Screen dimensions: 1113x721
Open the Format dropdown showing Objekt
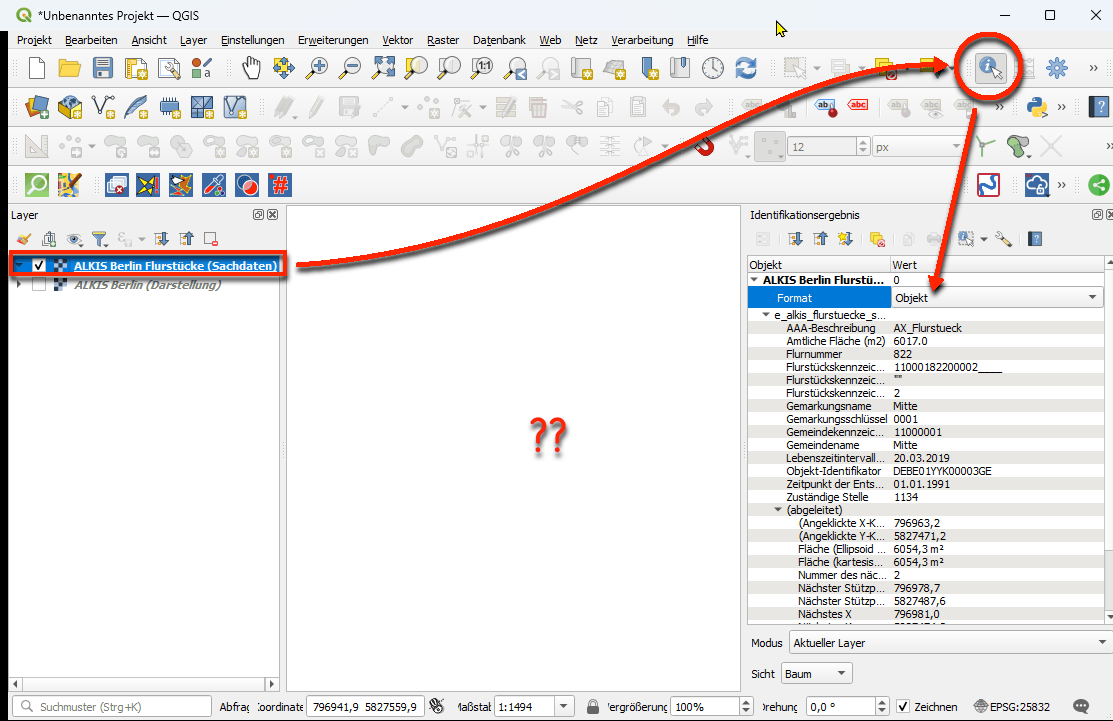pos(997,298)
